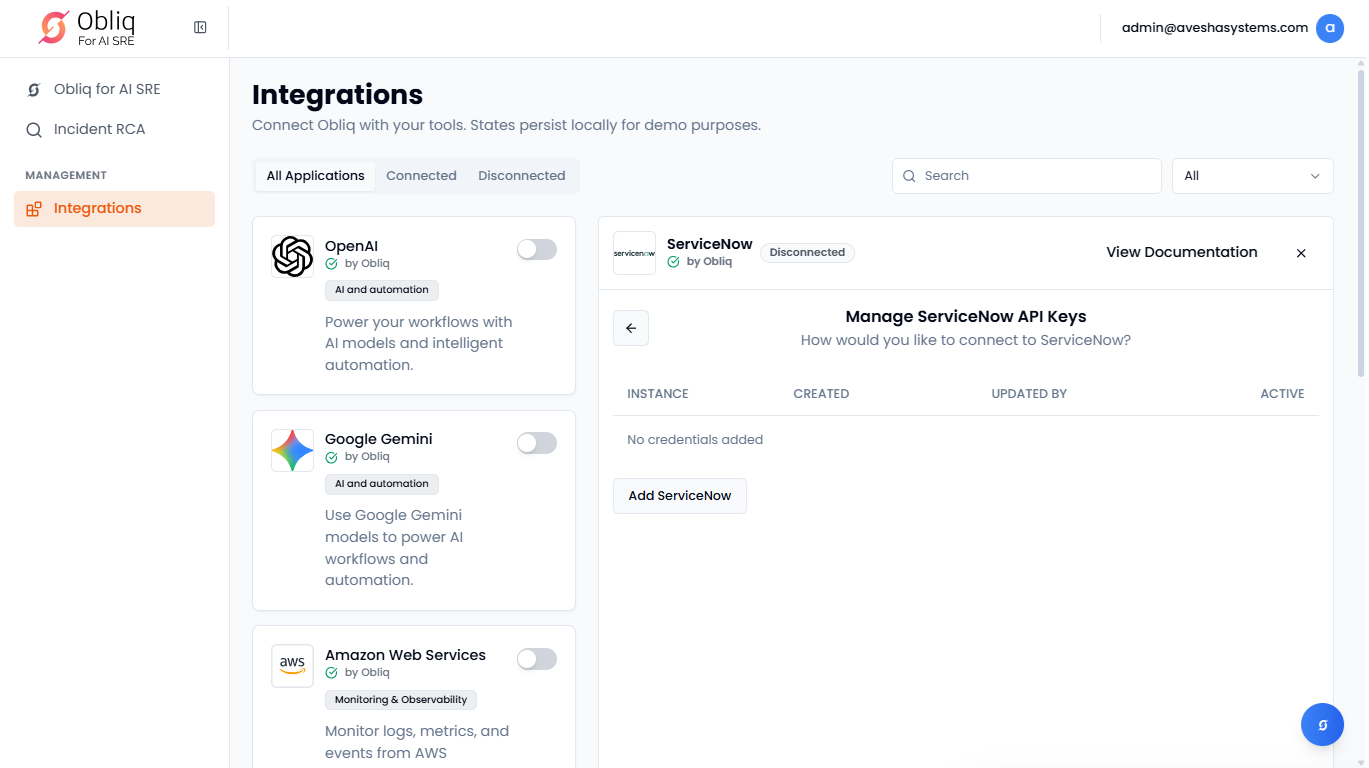Collapse the sidebar with the panel icon
This screenshot has height=768, width=1369.
tap(200, 28)
